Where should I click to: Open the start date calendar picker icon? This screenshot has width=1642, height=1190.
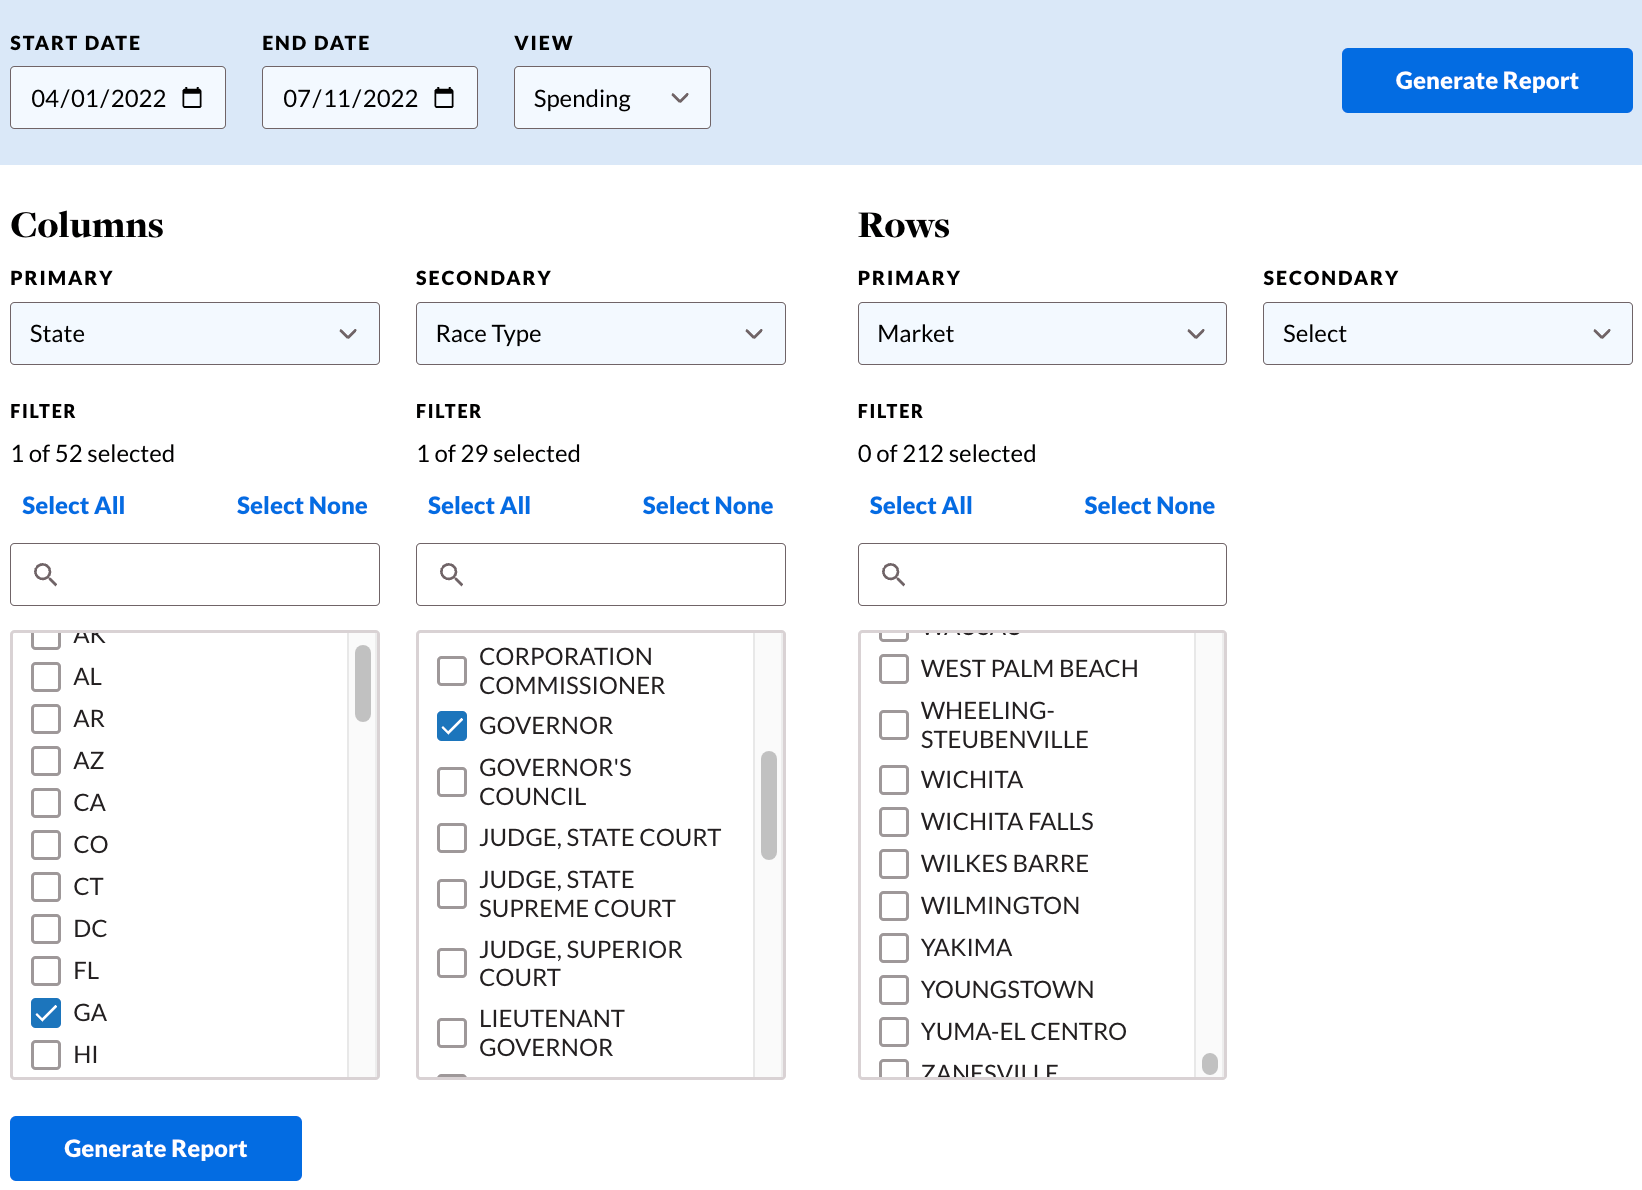coord(192,98)
